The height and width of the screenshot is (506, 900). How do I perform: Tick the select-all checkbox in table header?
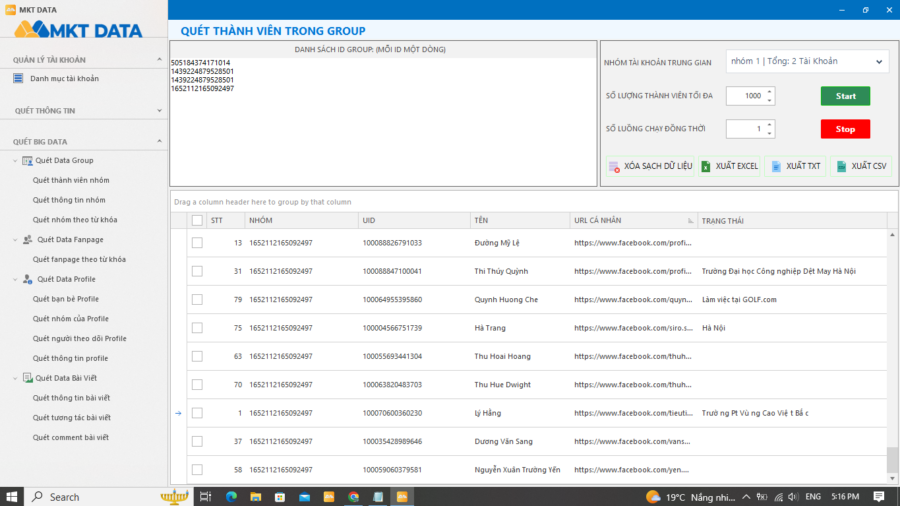coord(197,220)
